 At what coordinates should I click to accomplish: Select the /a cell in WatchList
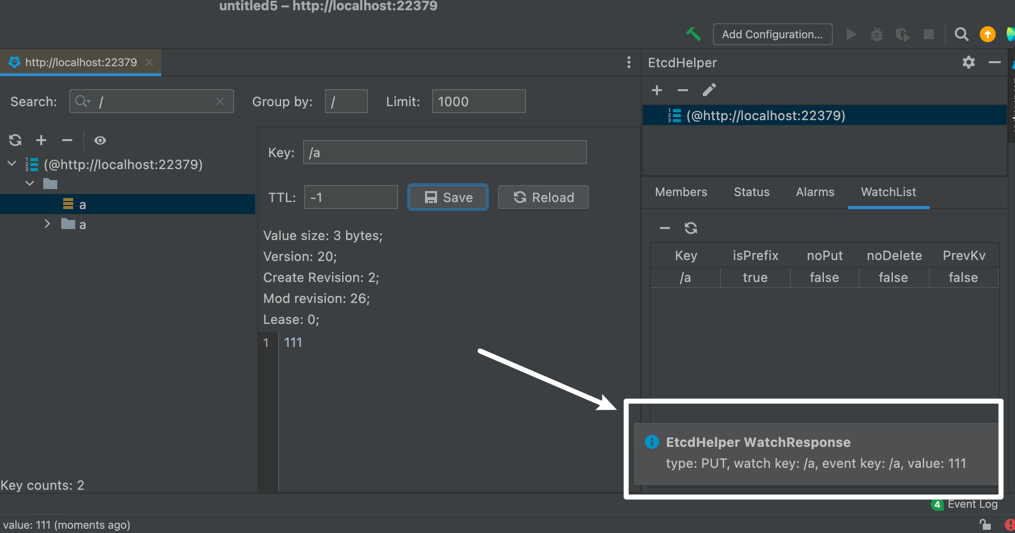point(686,277)
